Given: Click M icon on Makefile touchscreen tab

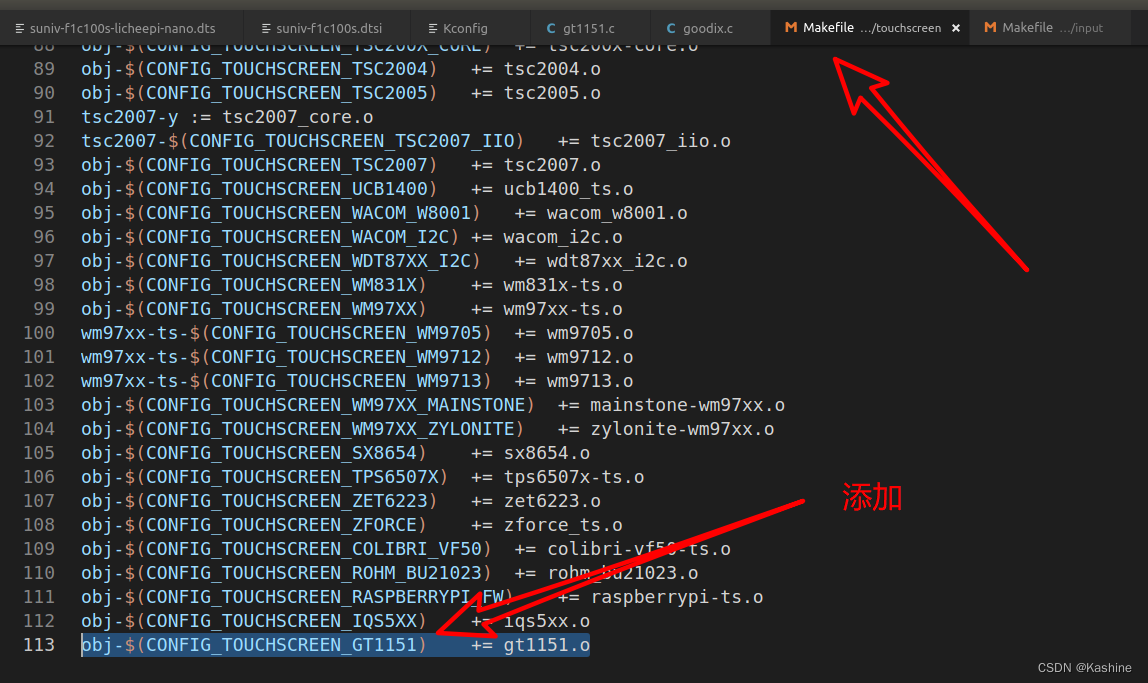Looking at the screenshot, I should point(791,28).
